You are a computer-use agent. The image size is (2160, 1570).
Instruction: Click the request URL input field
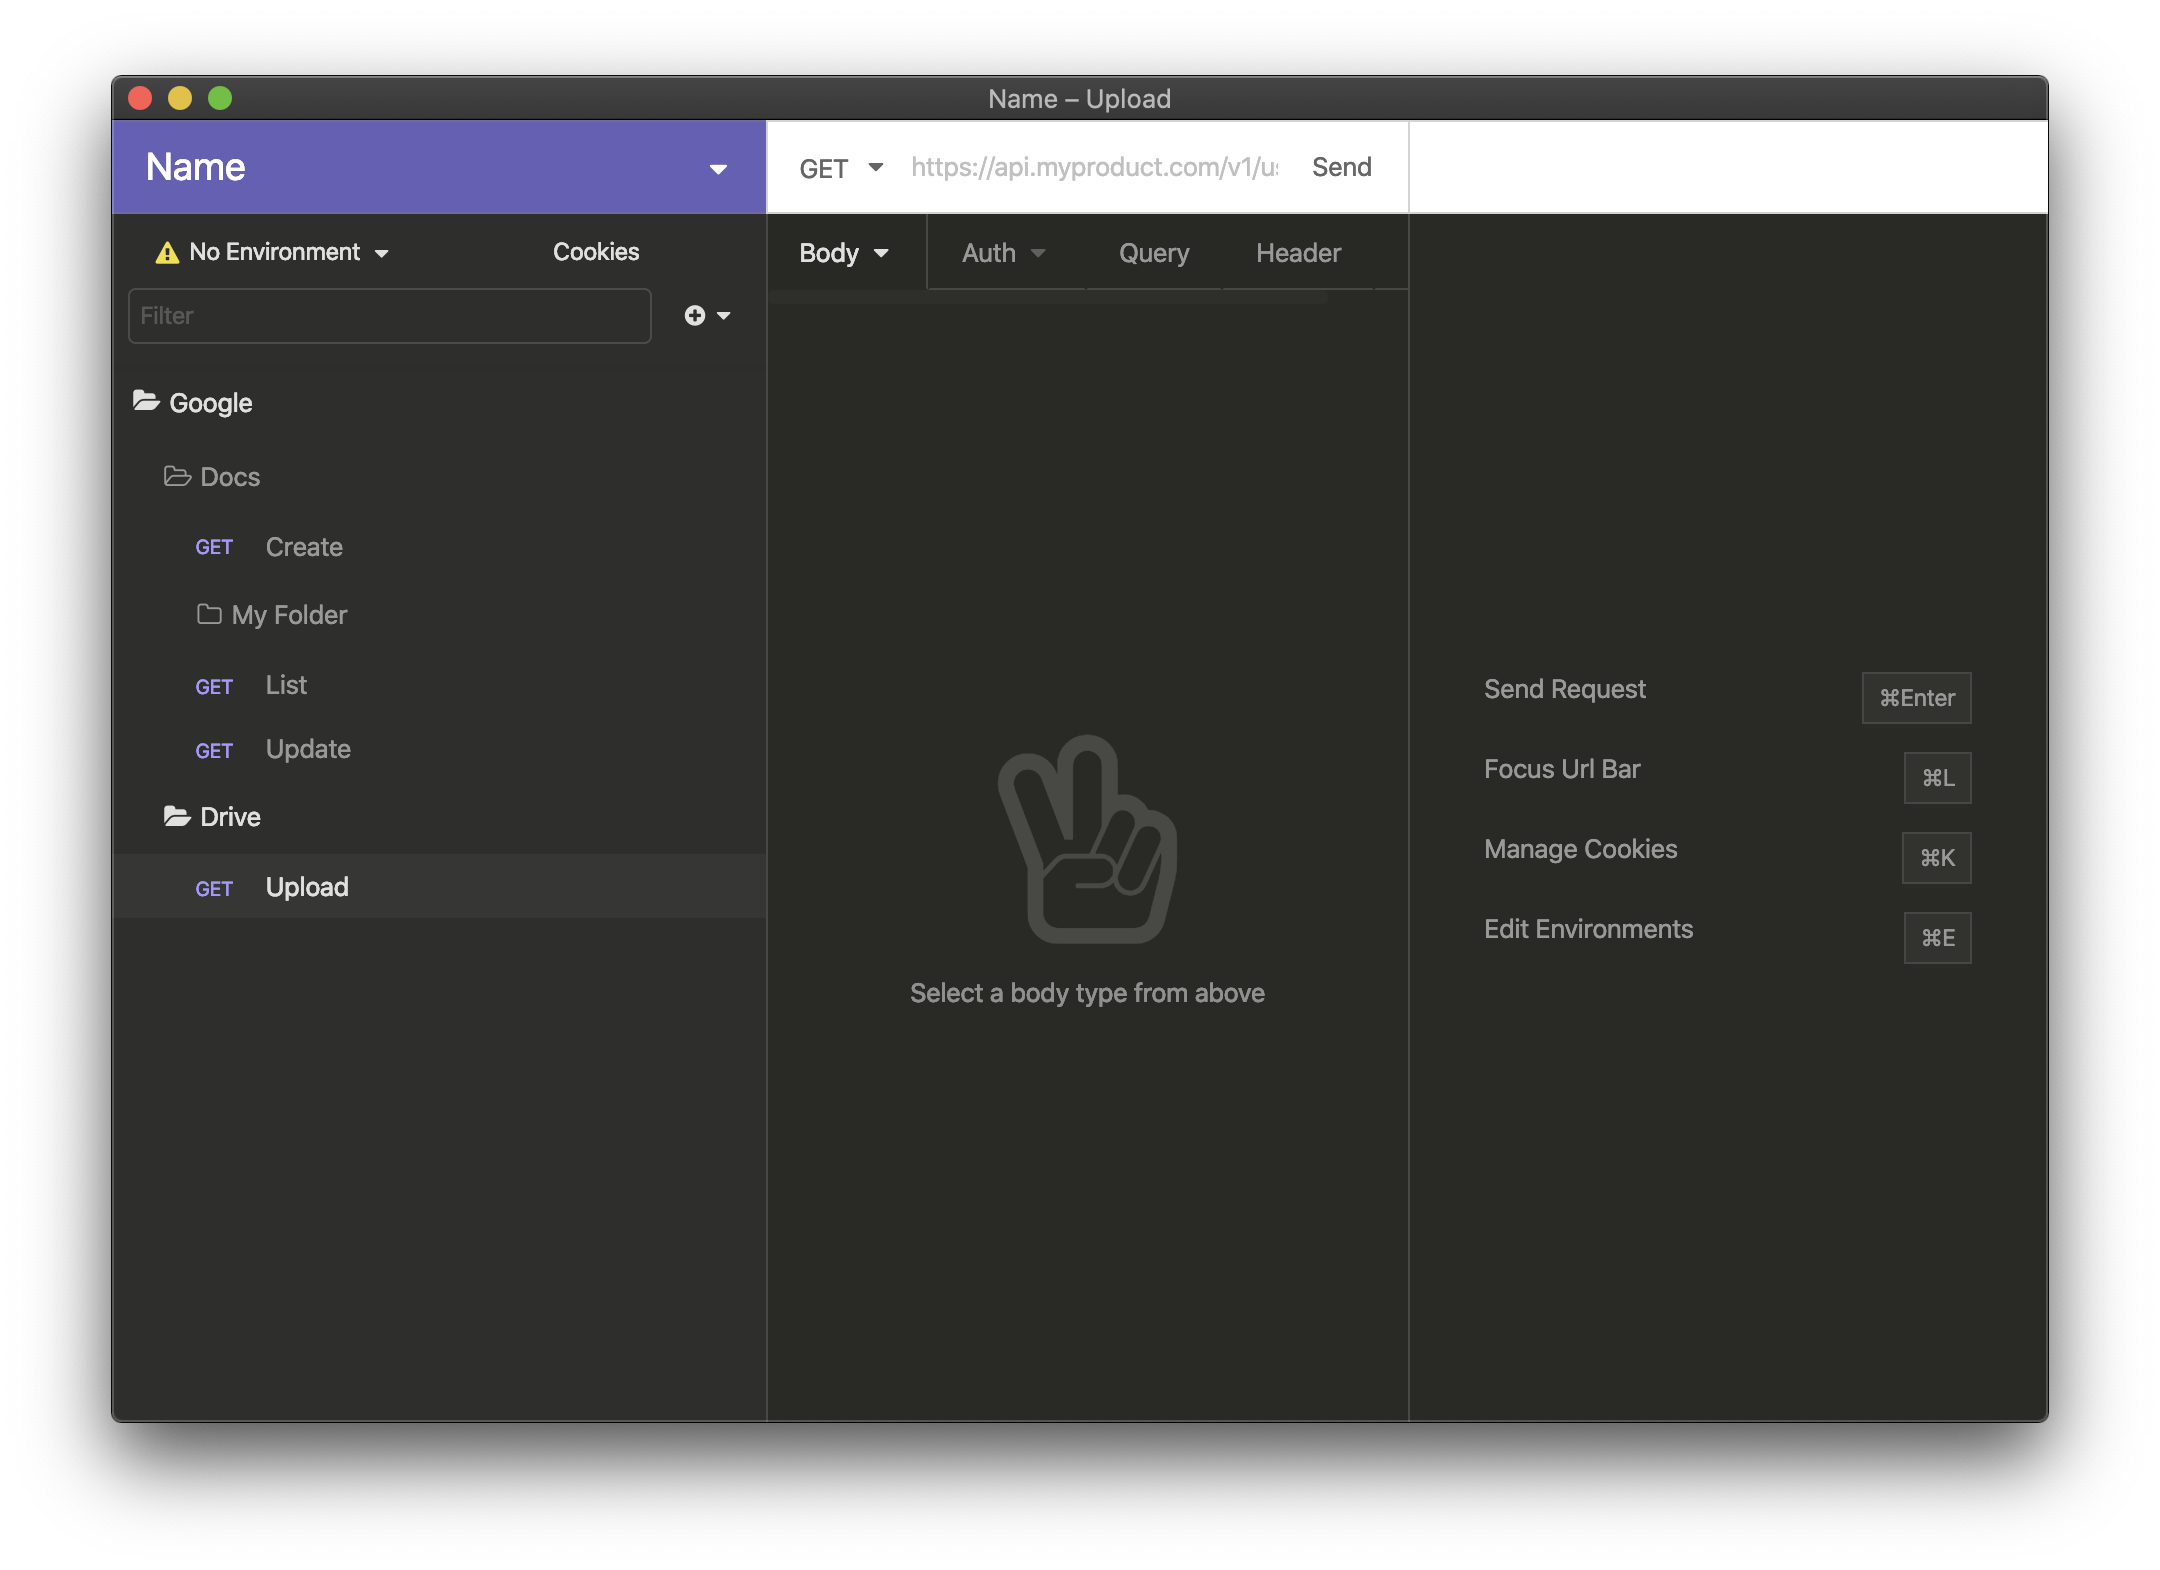1090,167
